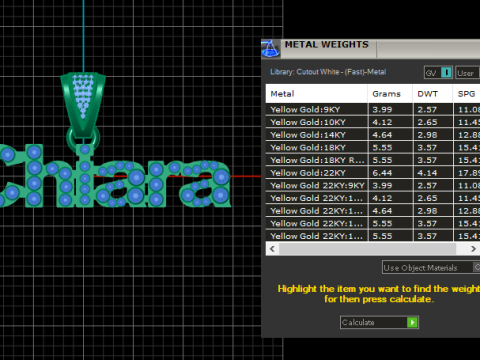Click the METAL WEIGHTS panel title

[x=327, y=45]
